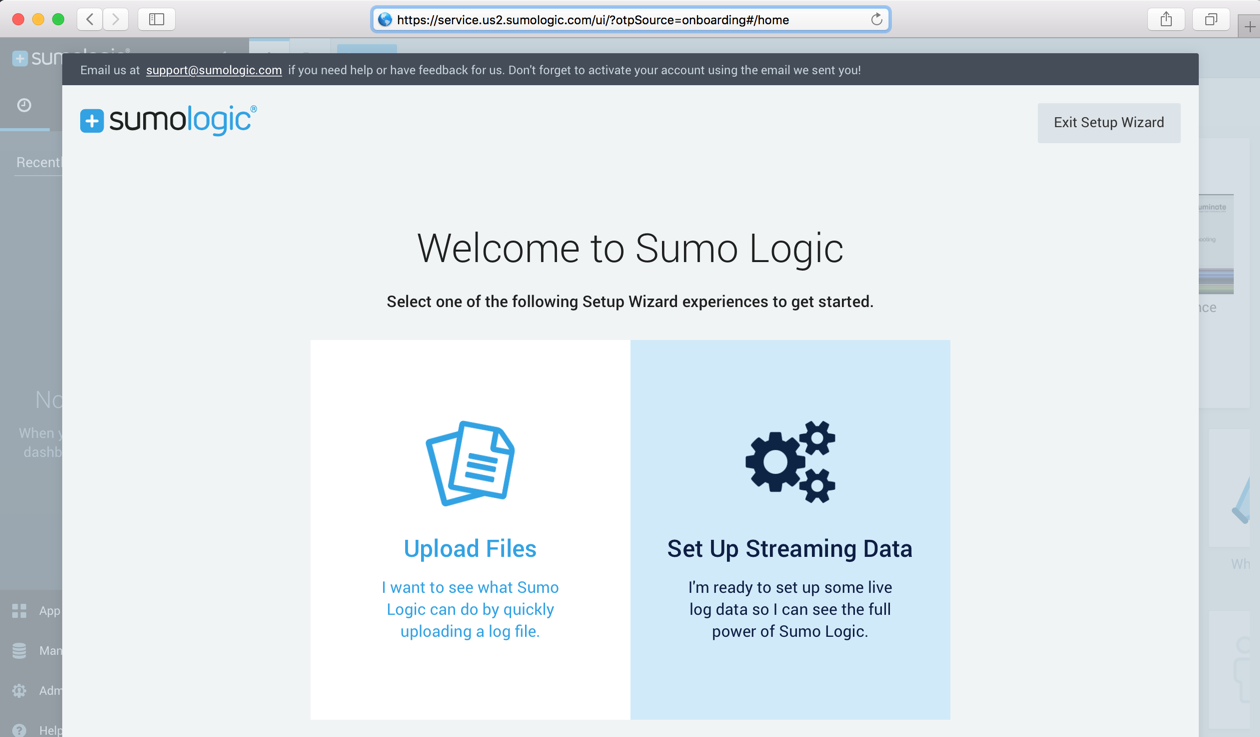Click the 'Select one of the following Setup Wizard experiences' text
The height and width of the screenshot is (737, 1260).
coord(630,301)
